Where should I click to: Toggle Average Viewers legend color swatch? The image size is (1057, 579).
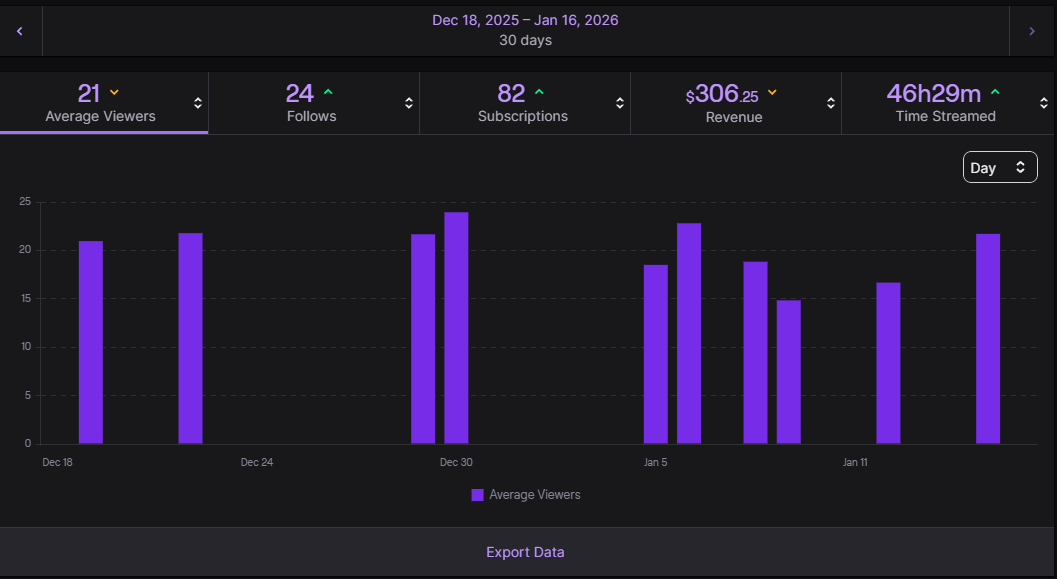477,495
